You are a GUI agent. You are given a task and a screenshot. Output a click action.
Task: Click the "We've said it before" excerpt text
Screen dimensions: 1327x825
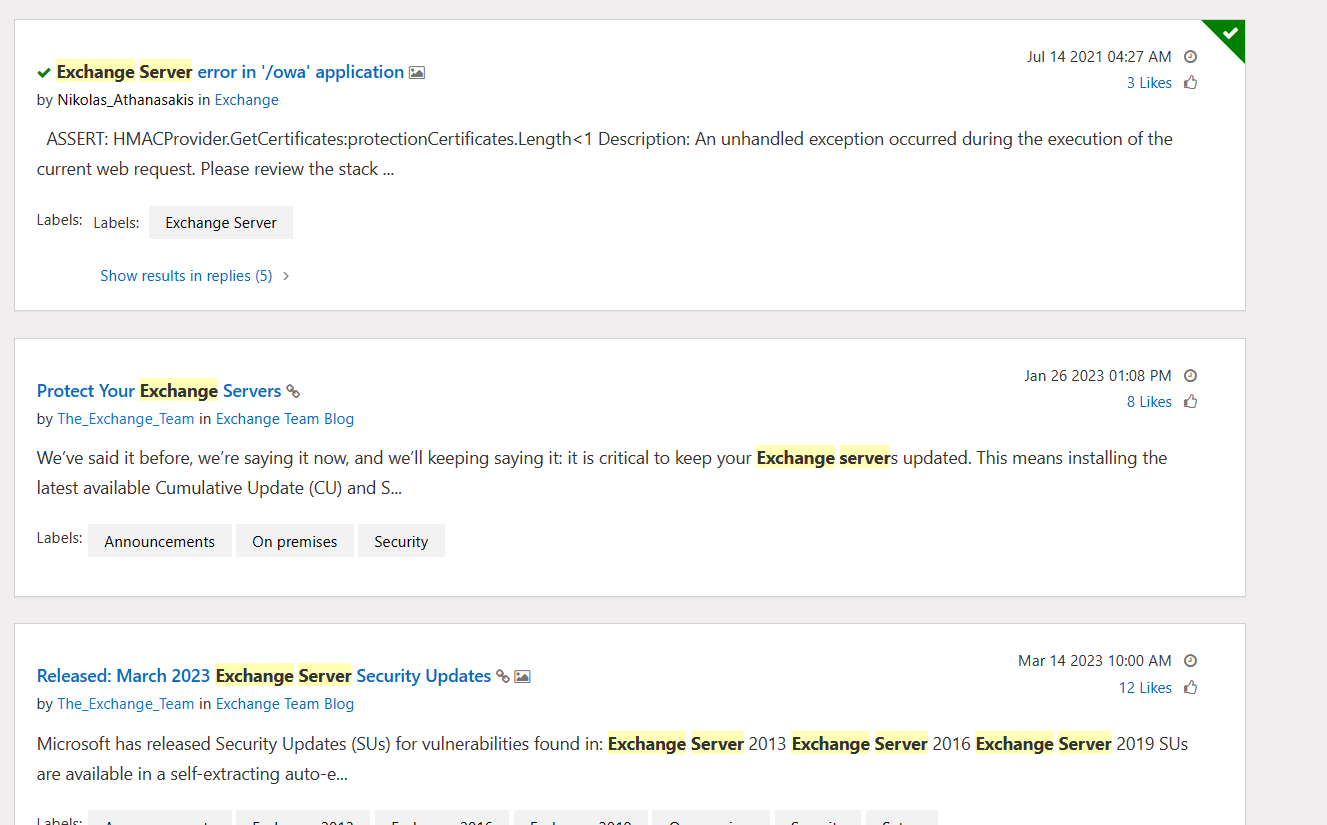(x=602, y=473)
